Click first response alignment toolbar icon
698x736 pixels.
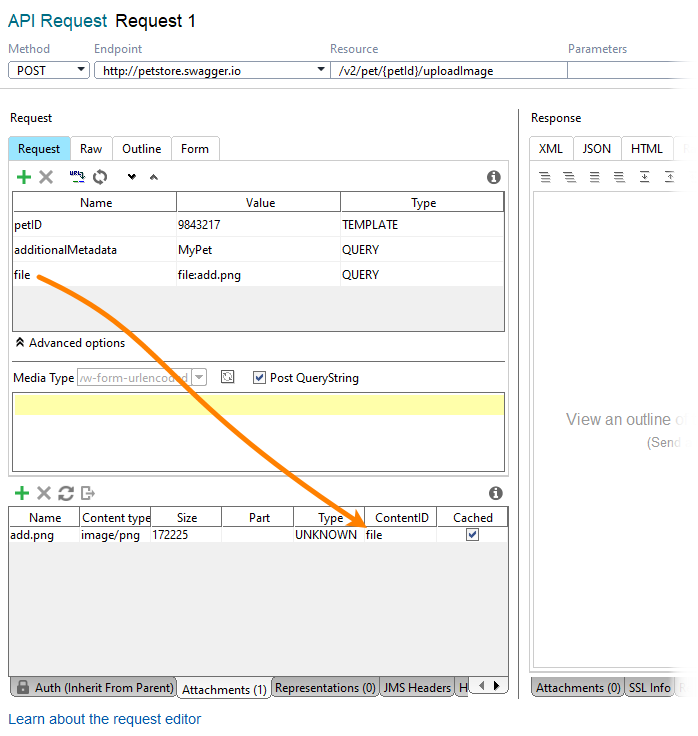coord(545,177)
